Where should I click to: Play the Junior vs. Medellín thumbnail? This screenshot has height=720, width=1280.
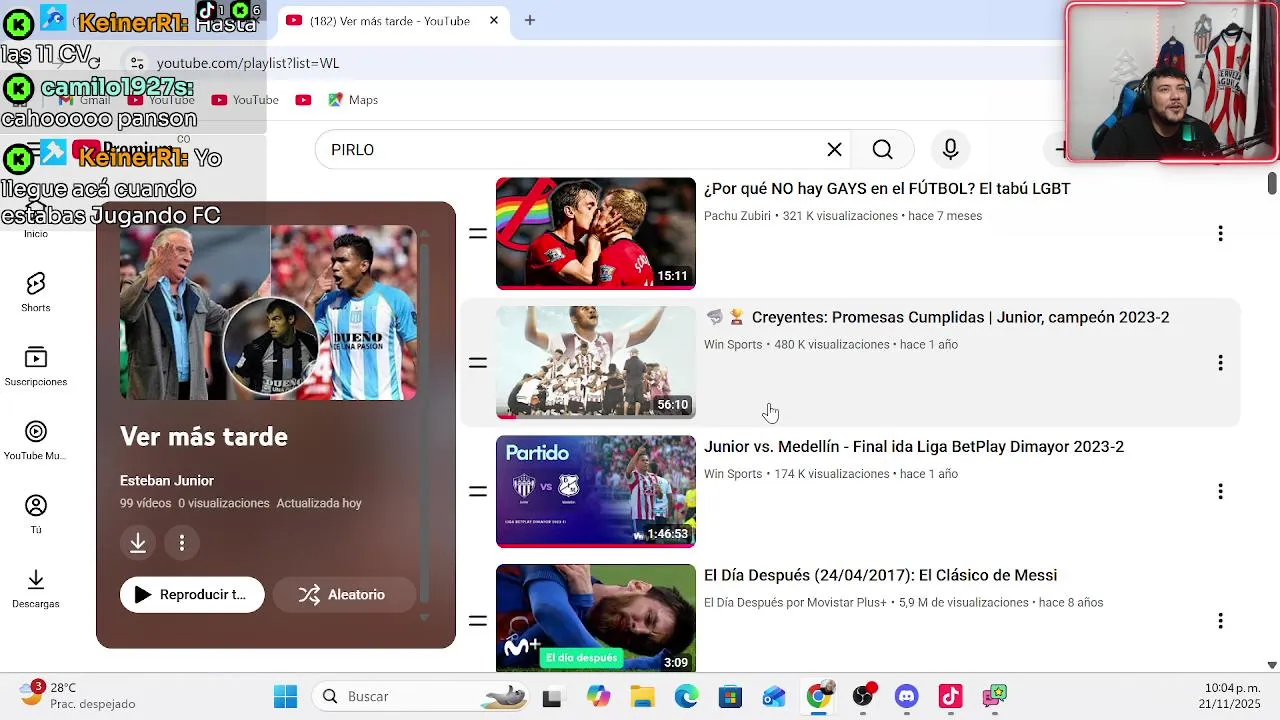(x=596, y=492)
